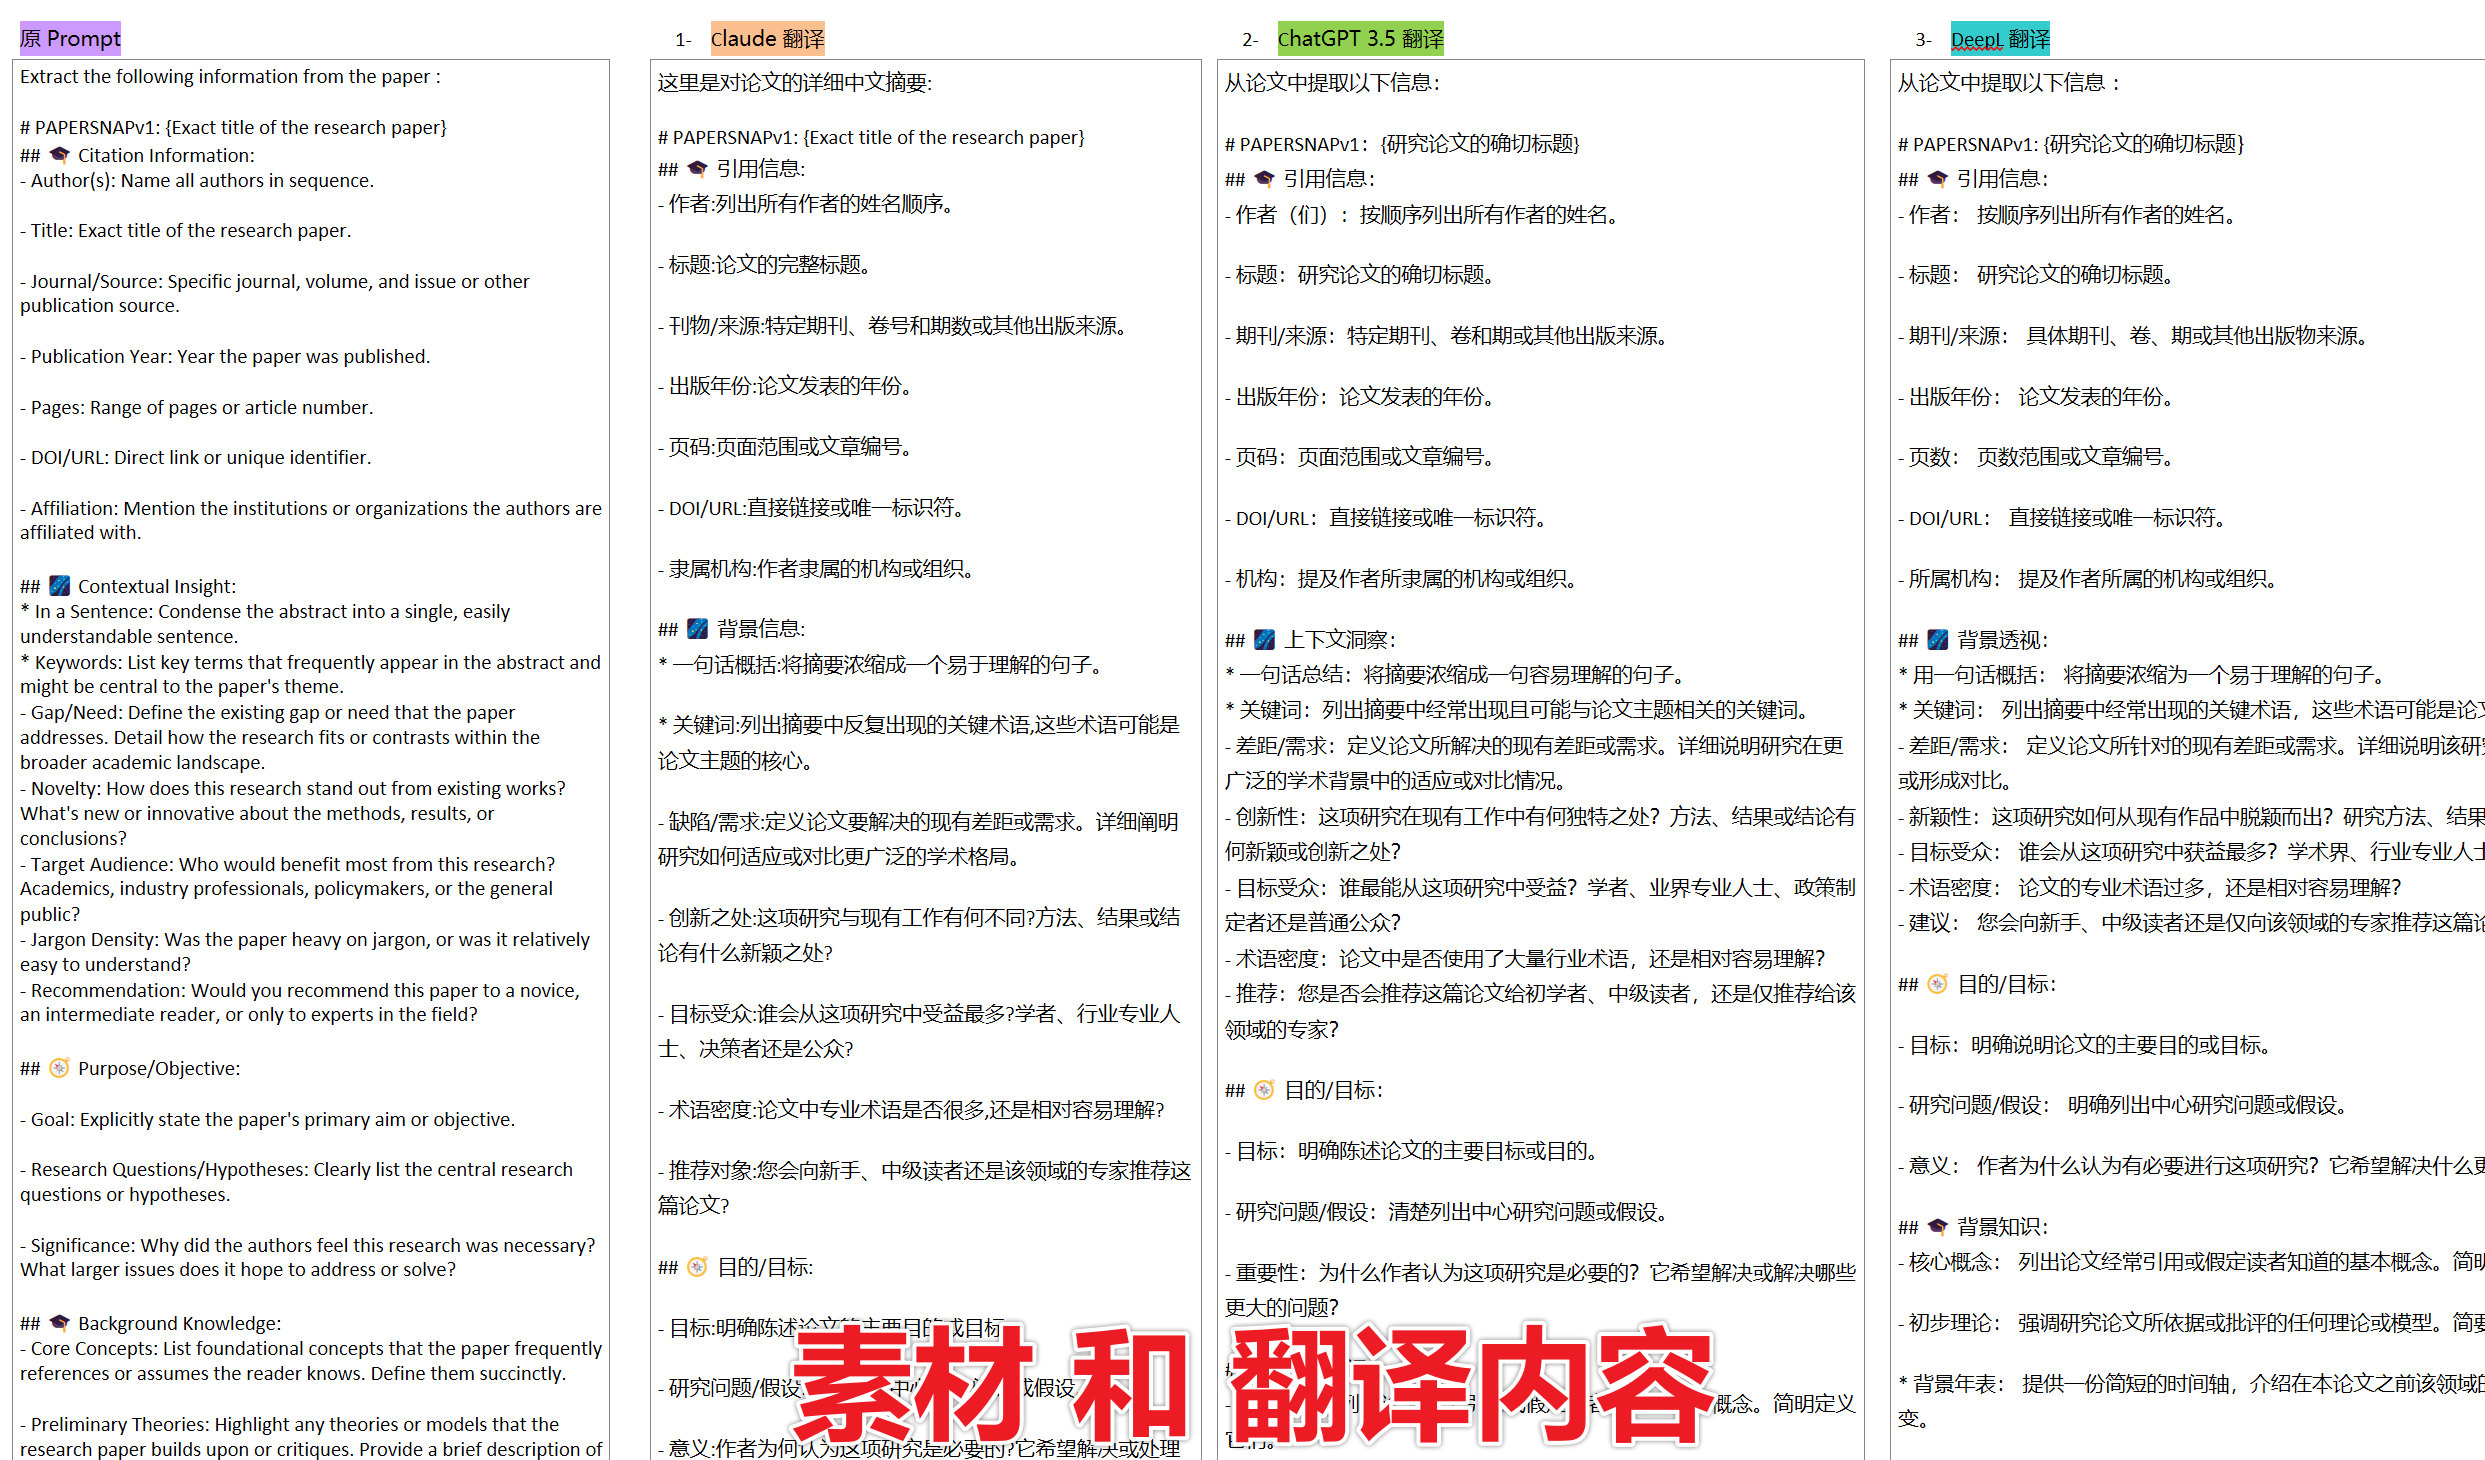Click the 'Gap/Need: Define the existing gap' line
The image size is (2485, 1460).
(280, 738)
